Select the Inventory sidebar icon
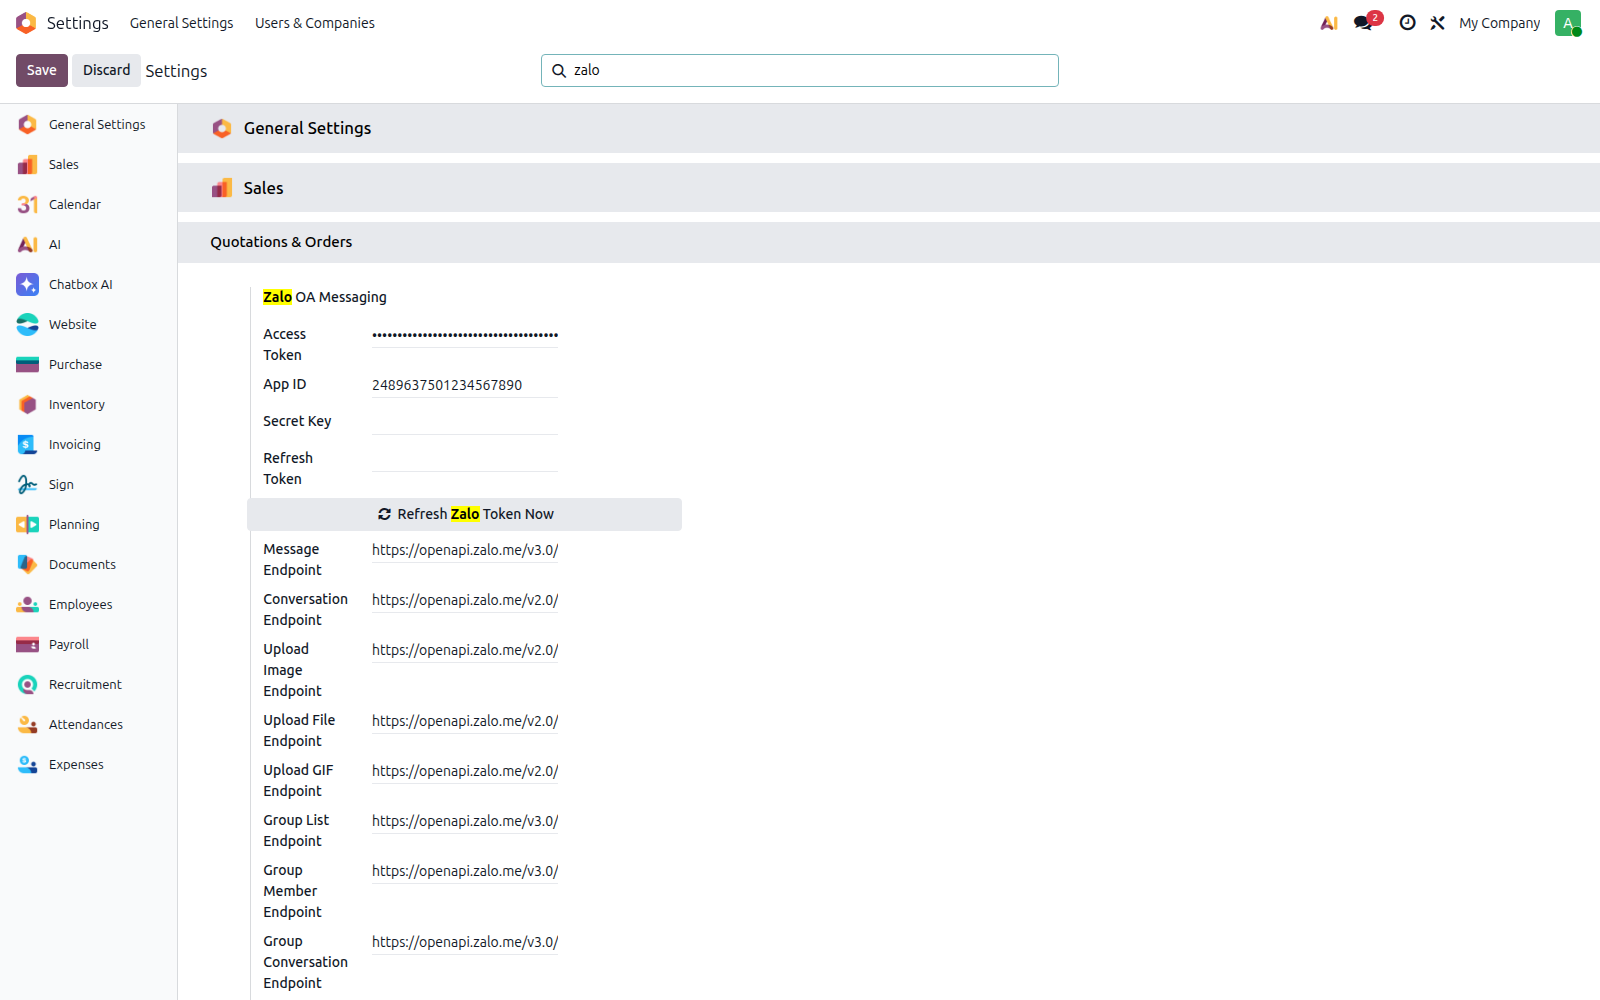 28,404
